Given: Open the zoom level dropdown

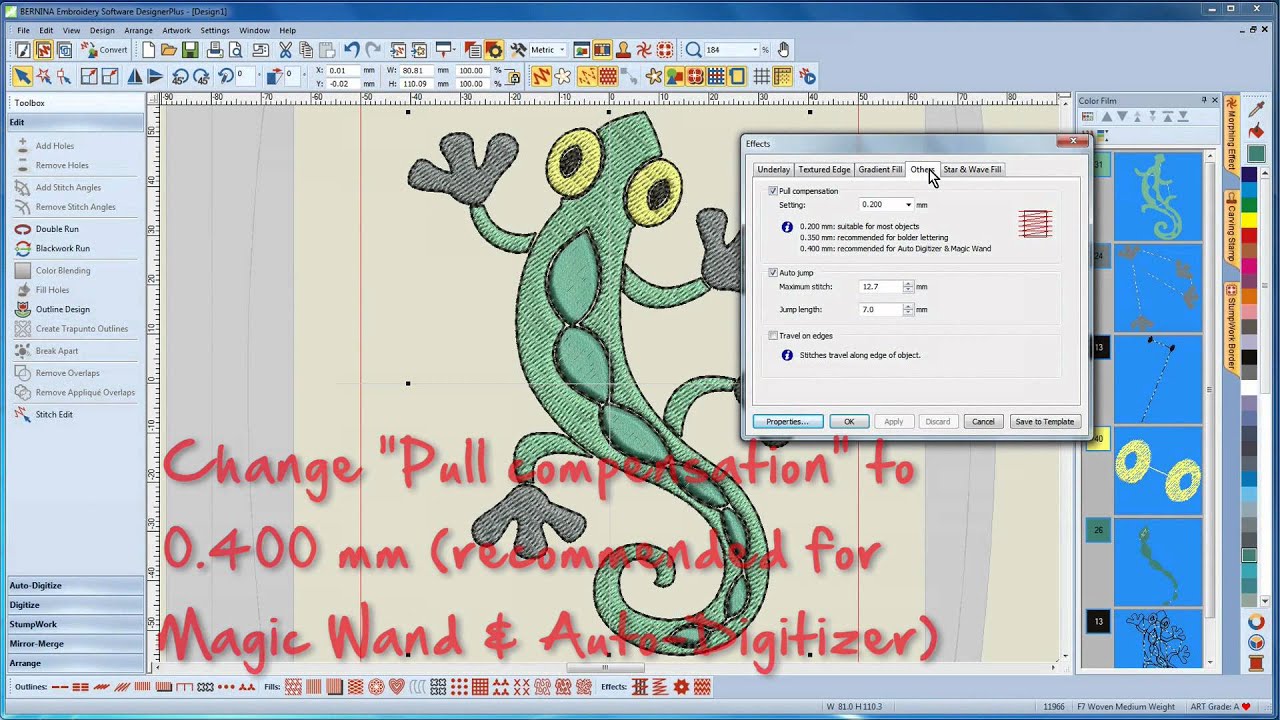Looking at the screenshot, I should (x=755, y=50).
